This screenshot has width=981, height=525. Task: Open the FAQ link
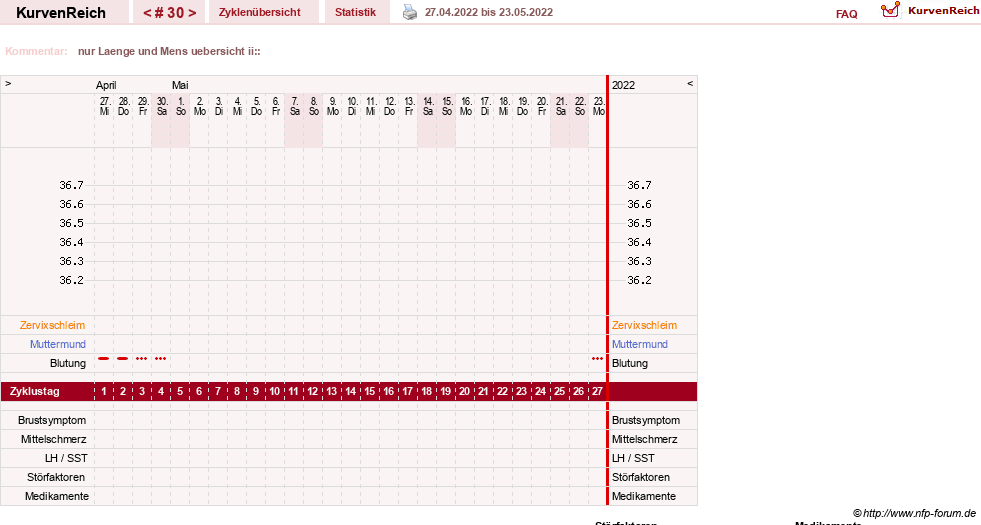pos(846,14)
